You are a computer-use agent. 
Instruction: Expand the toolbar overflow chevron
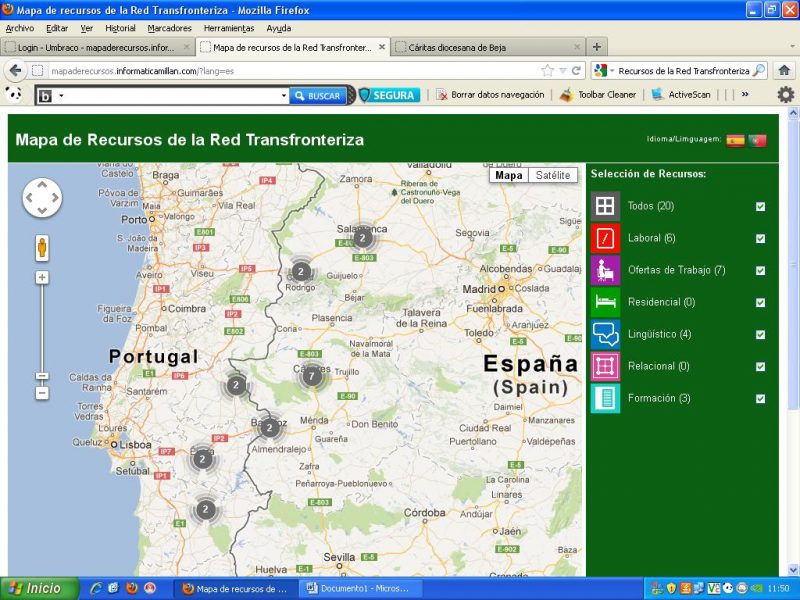point(744,95)
